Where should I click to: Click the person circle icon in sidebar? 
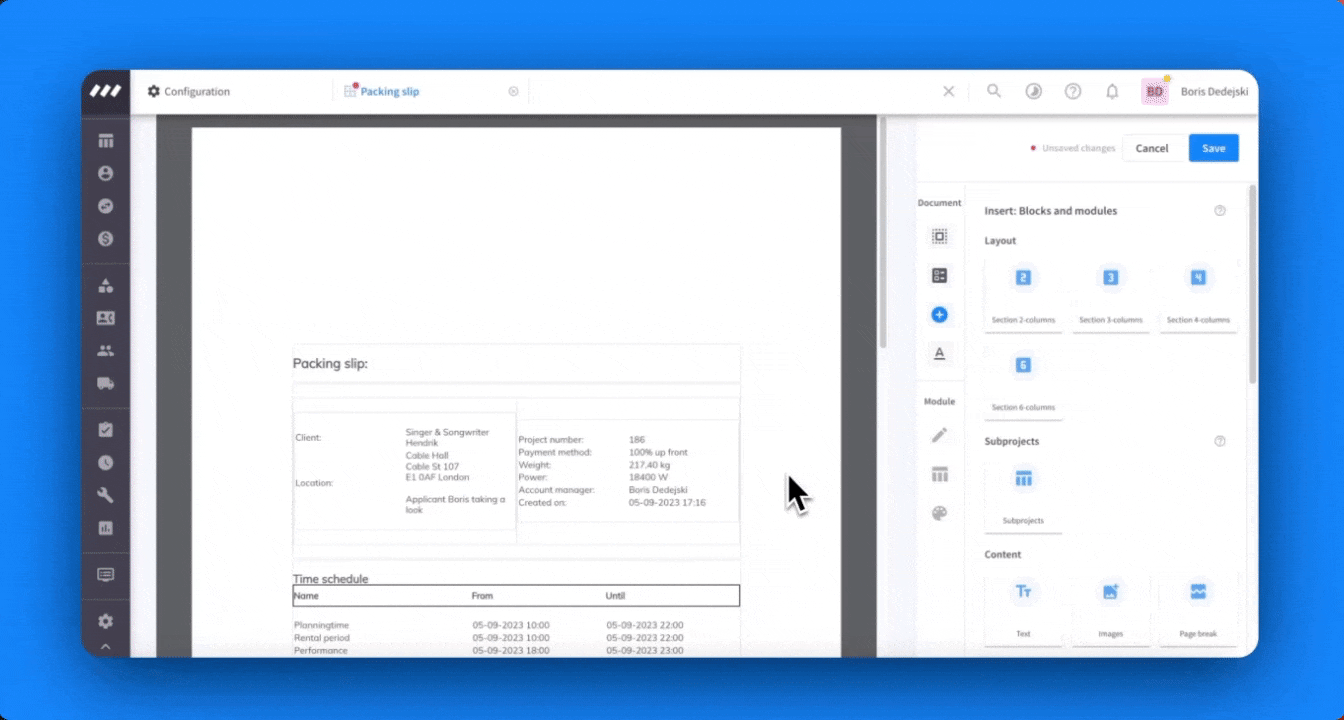pos(105,173)
